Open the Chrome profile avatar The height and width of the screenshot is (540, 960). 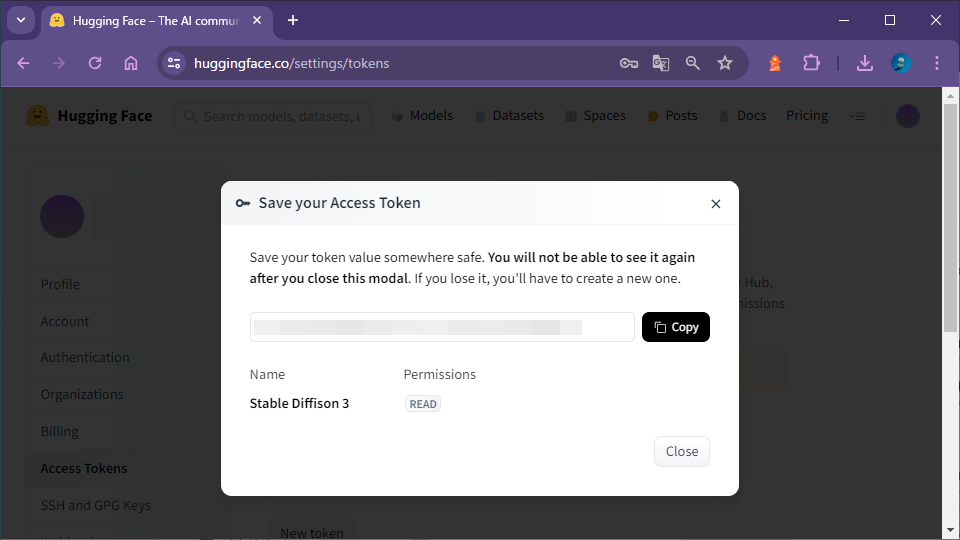coord(901,63)
